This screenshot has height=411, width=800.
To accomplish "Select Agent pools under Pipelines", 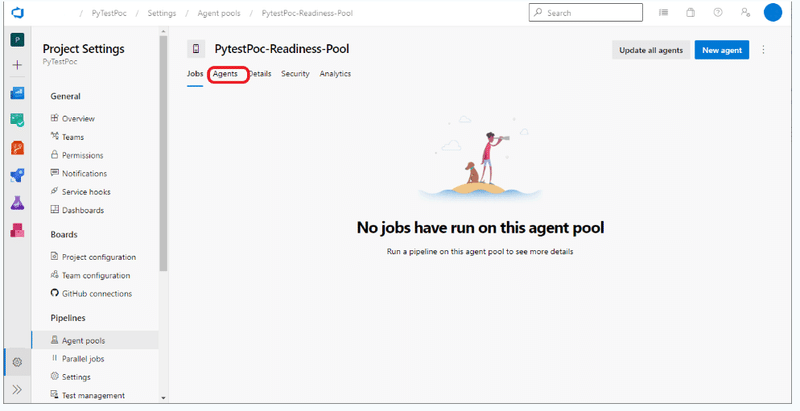I will (95, 340).
